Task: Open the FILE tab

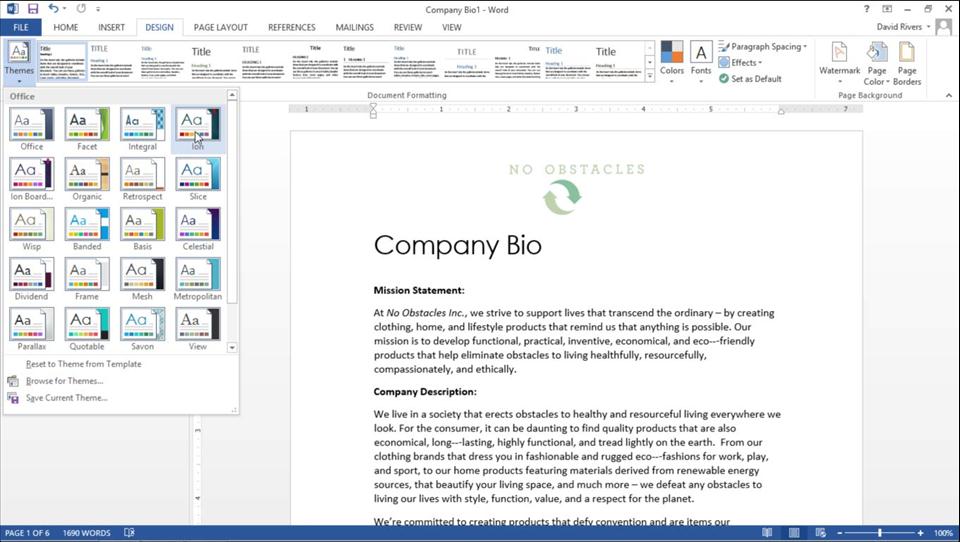Action: [21, 28]
